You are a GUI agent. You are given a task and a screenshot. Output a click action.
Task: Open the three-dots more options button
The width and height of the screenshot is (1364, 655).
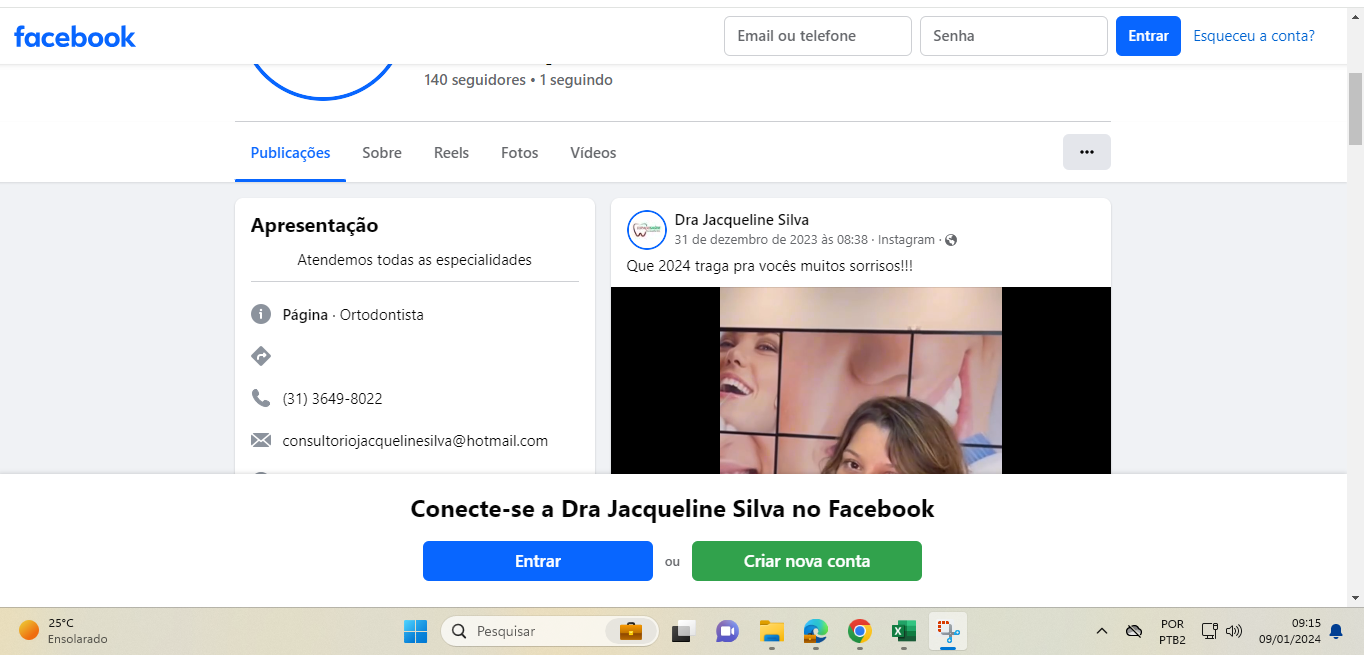(x=1086, y=152)
